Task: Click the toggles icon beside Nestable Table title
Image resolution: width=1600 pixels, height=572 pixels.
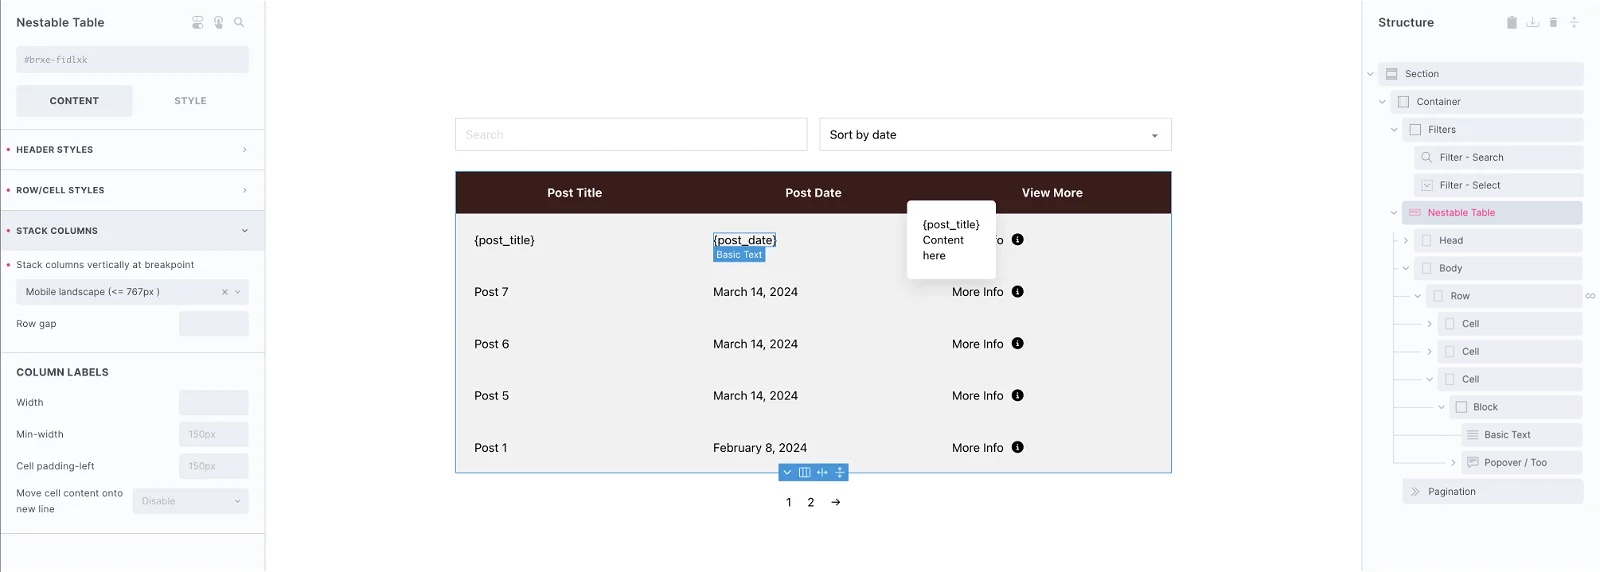Action: [198, 22]
